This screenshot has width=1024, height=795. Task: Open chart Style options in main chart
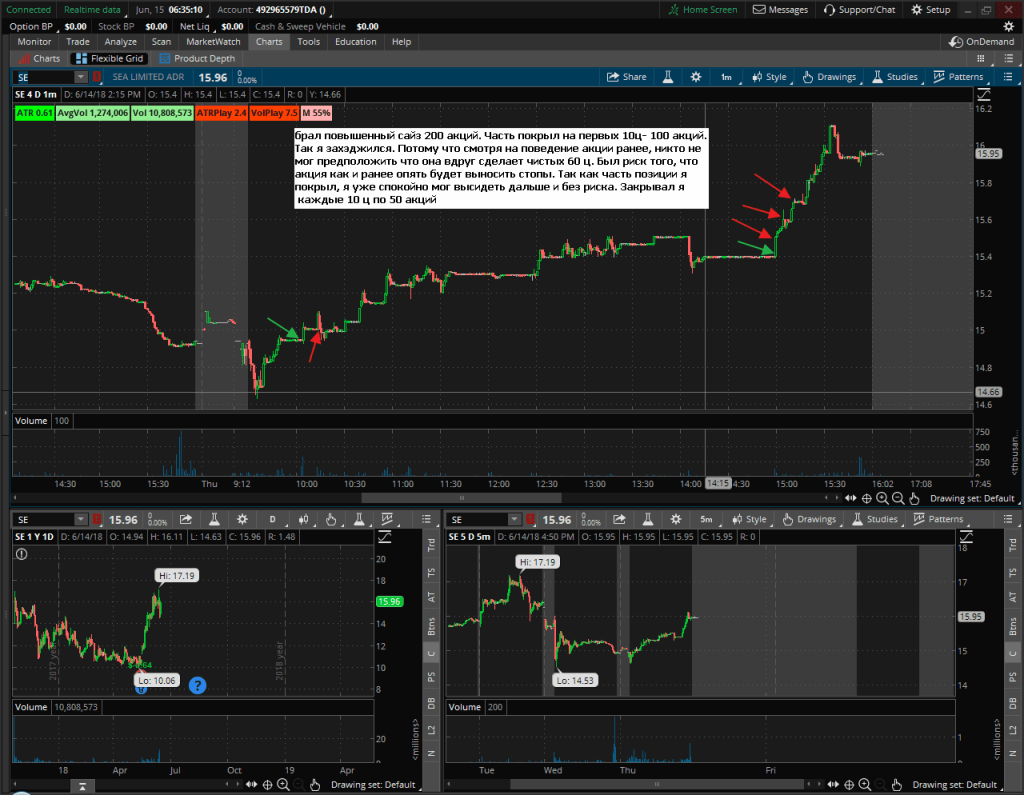click(x=768, y=77)
